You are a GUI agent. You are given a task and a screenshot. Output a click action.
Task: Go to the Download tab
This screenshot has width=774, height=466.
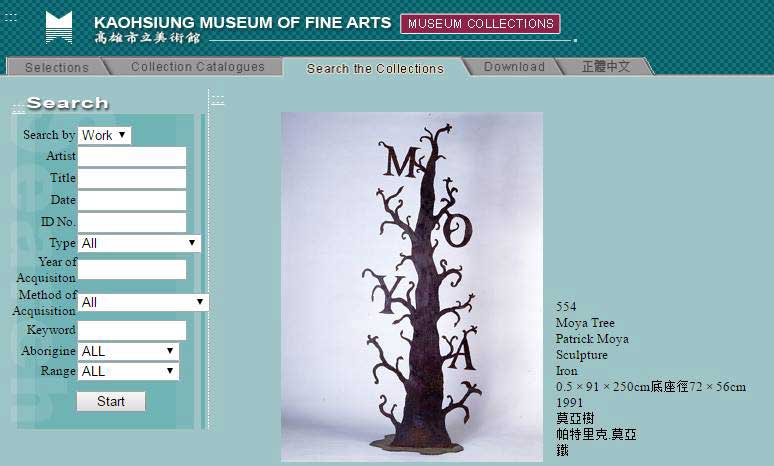click(514, 67)
